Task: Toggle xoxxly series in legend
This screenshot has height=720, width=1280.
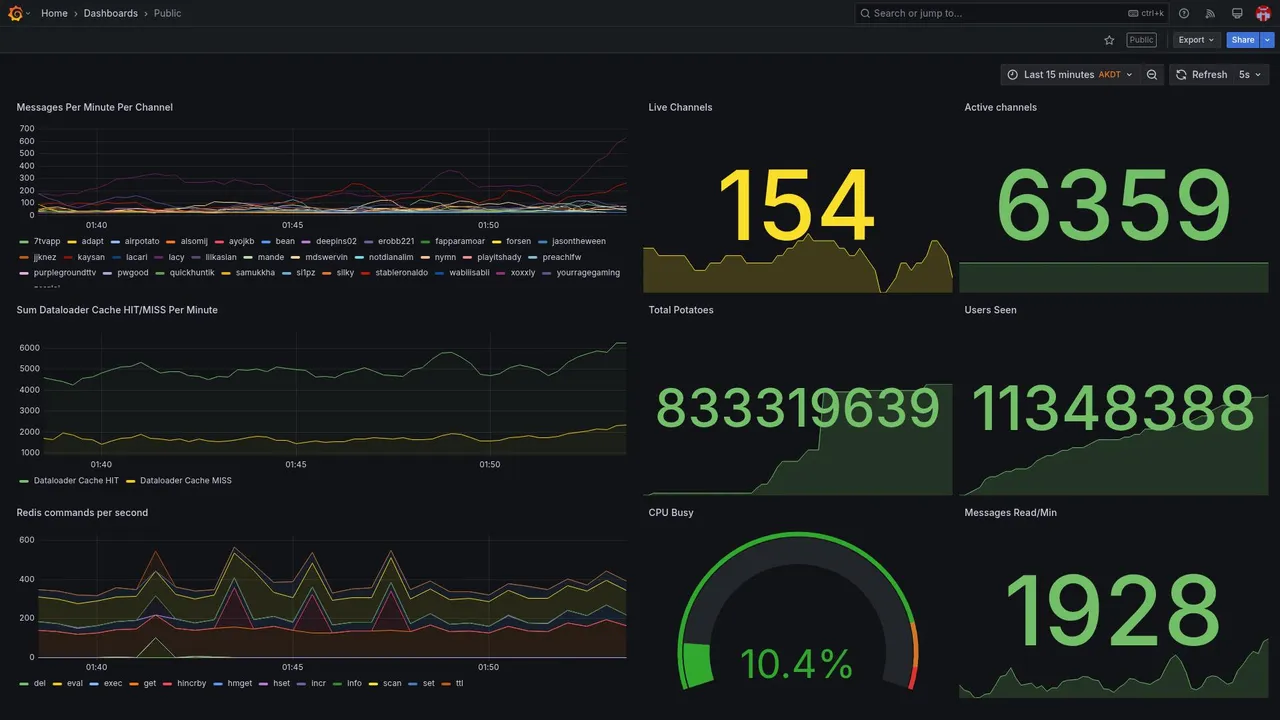Action: click(523, 272)
